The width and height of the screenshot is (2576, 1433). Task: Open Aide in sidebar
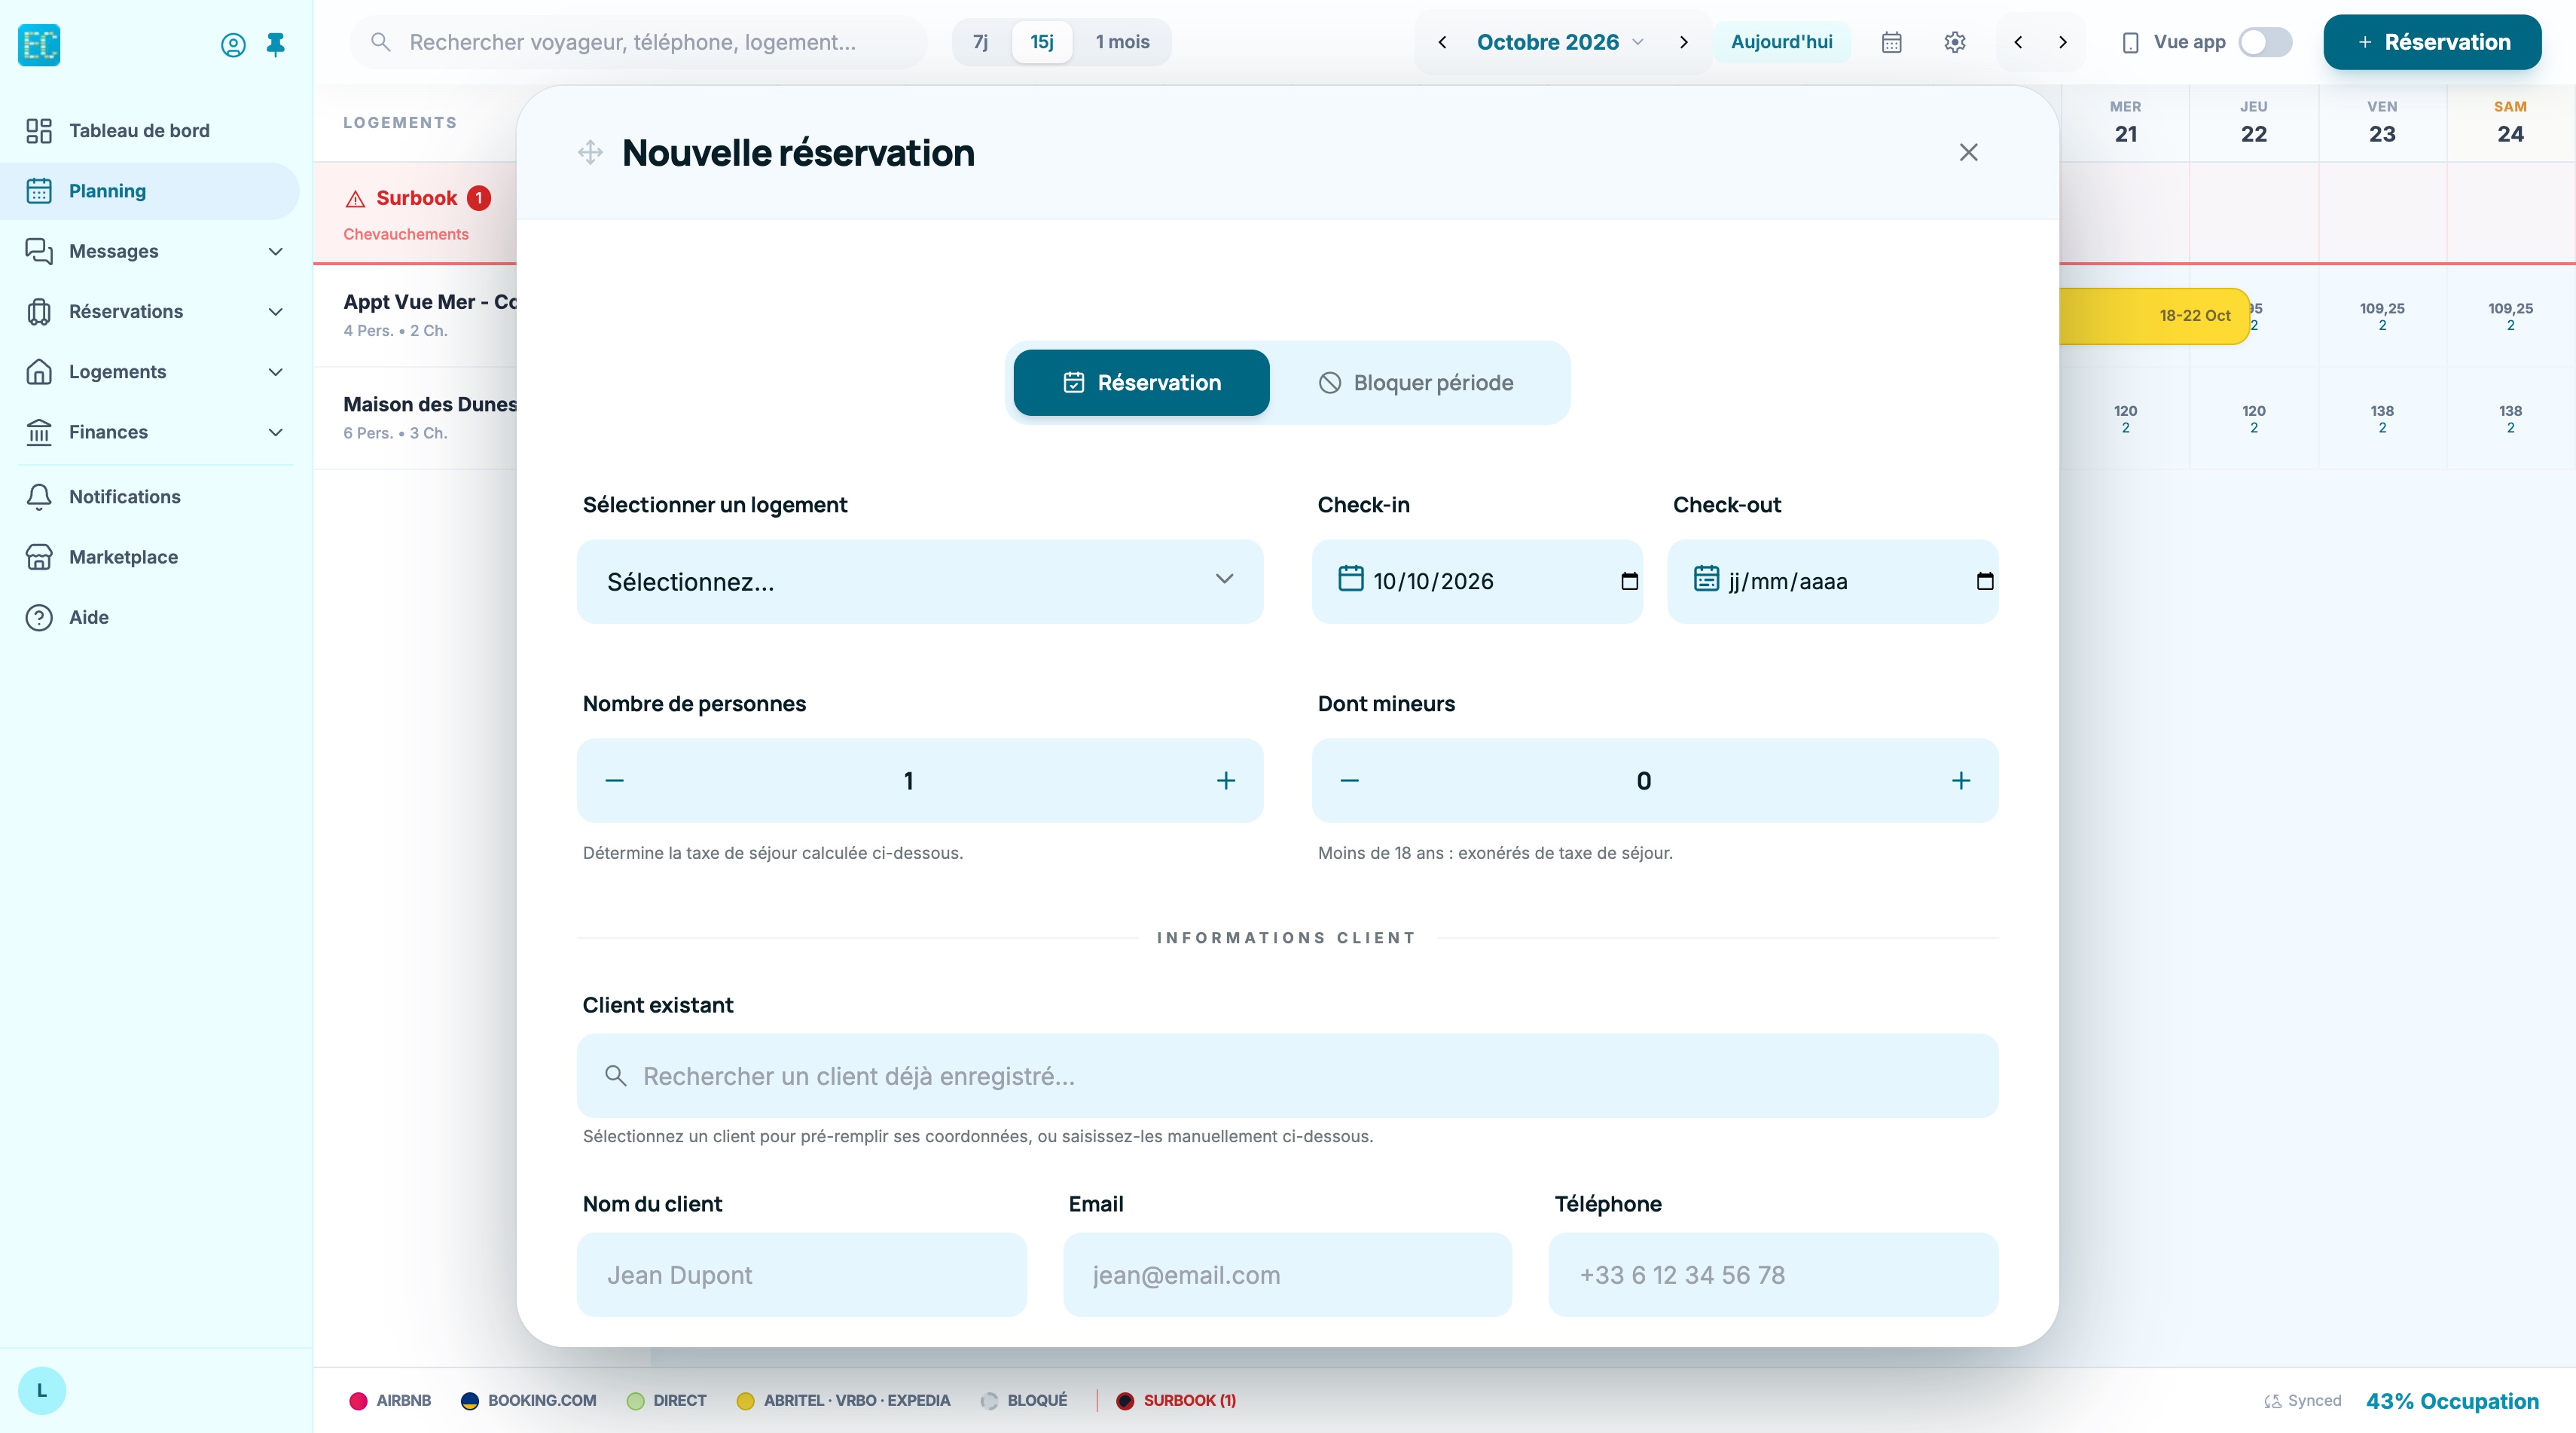pyautogui.click(x=150, y=617)
